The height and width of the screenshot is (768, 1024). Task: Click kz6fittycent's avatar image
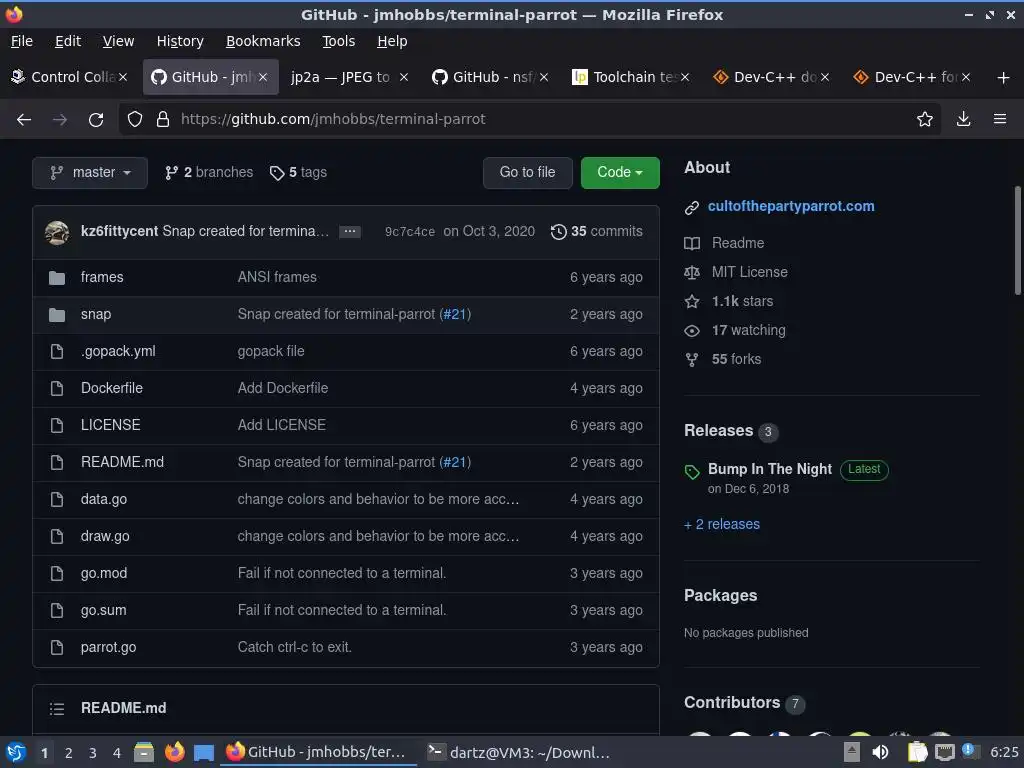pos(57,232)
